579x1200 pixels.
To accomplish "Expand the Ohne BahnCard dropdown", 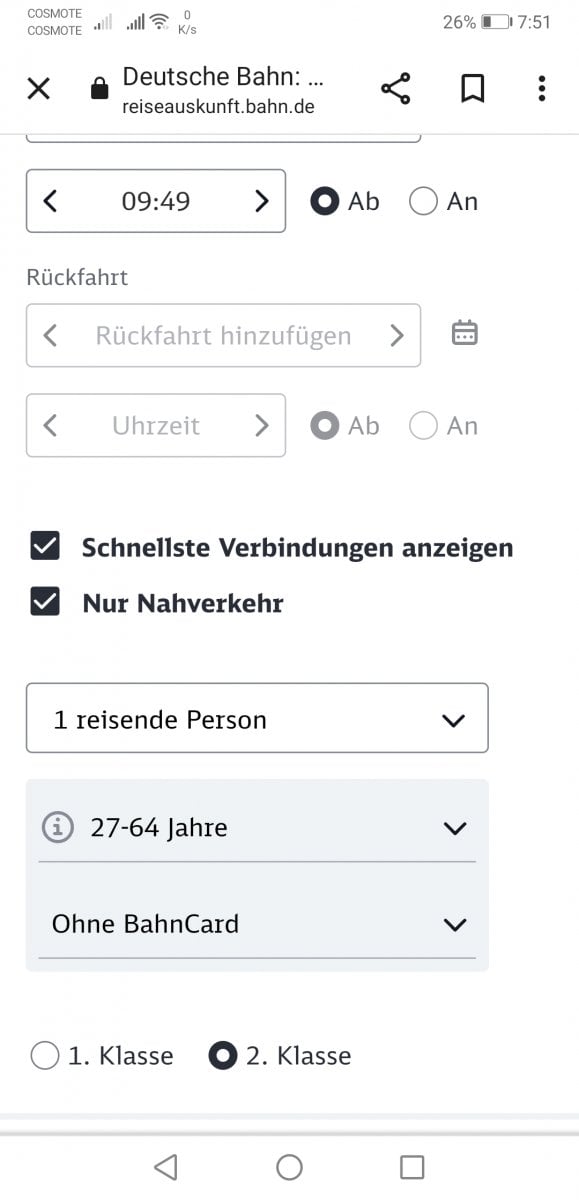I will coord(257,924).
